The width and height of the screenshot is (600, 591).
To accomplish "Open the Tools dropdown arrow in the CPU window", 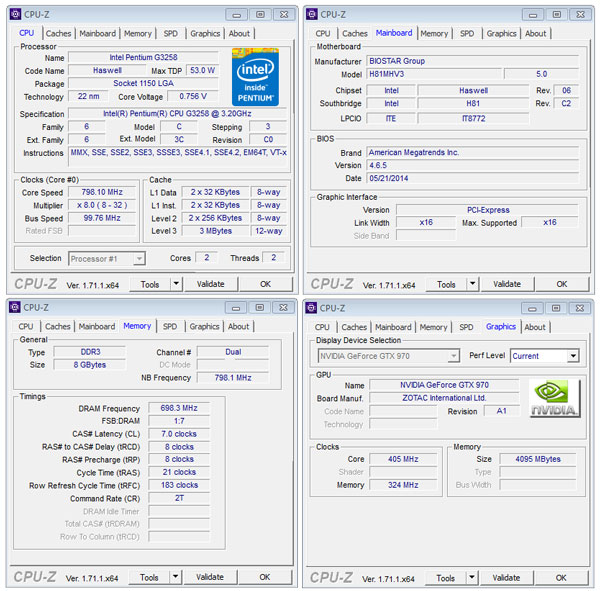I will click(x=176, y=284).
